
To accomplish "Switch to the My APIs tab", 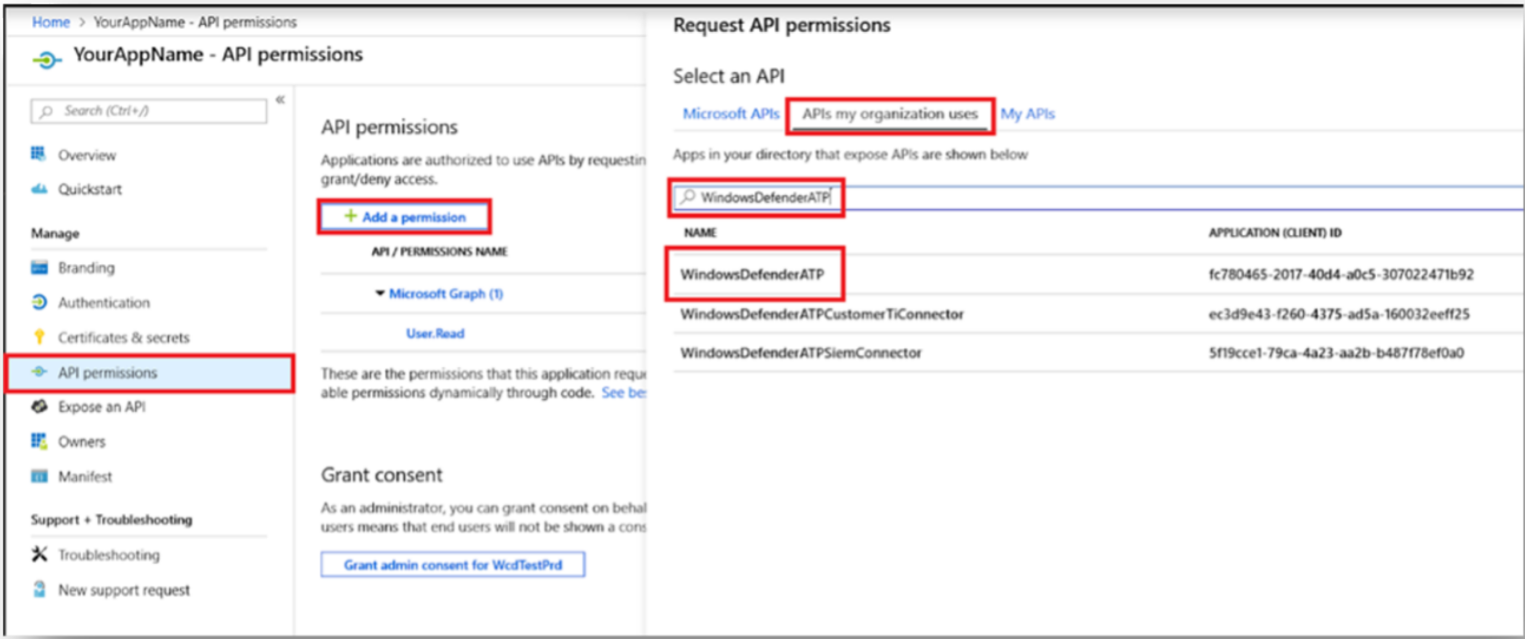I will pyautogui.click(x=1027, y=114).
